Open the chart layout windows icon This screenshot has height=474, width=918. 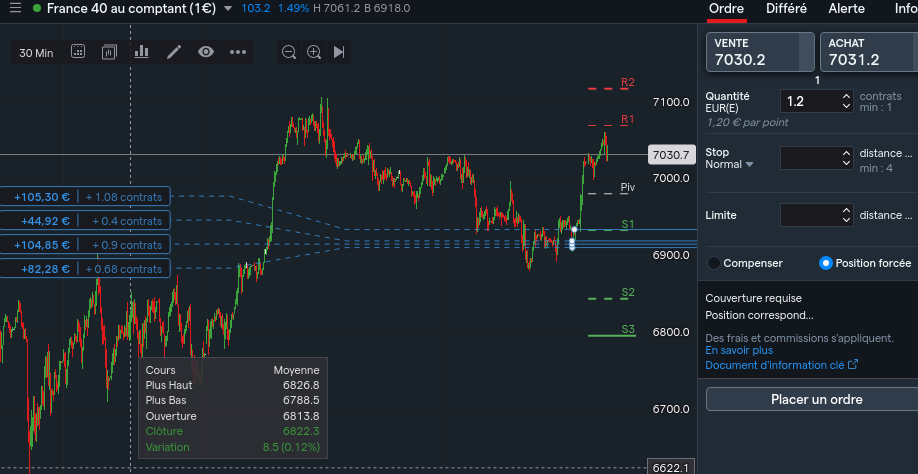coord(109,51)
